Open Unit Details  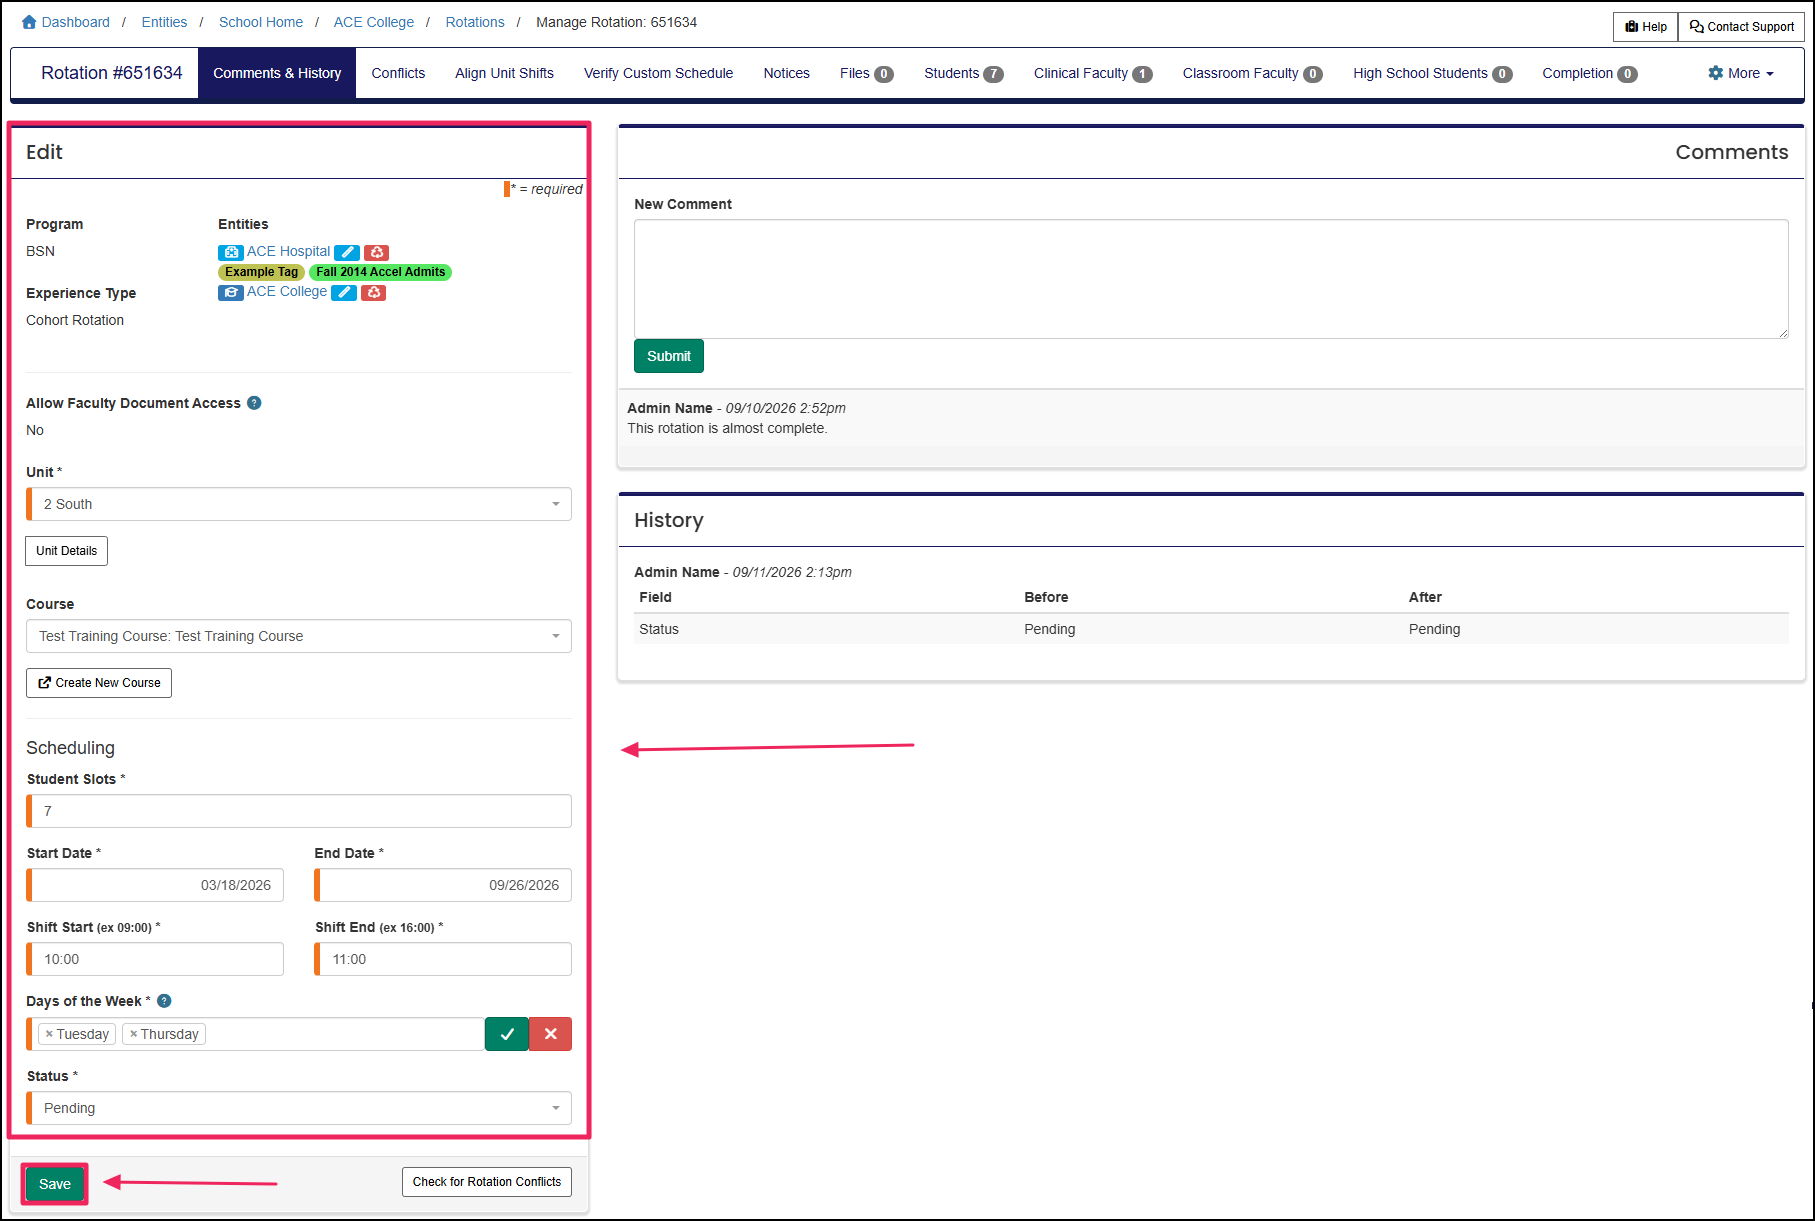click(x=67, y=551)
